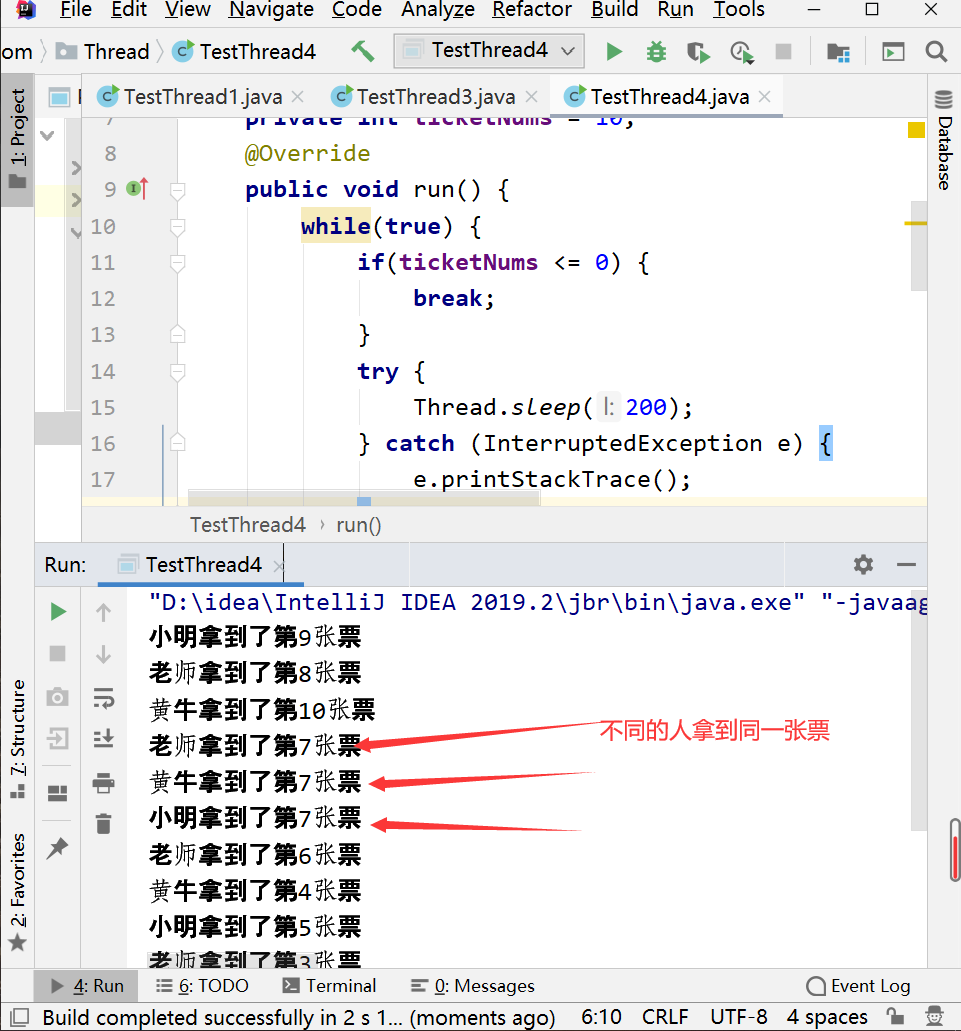Image resolution: width=961 pixels, height=1031 pixels.
Task: Open the 1: Project side panel
Action: (17, 139)
